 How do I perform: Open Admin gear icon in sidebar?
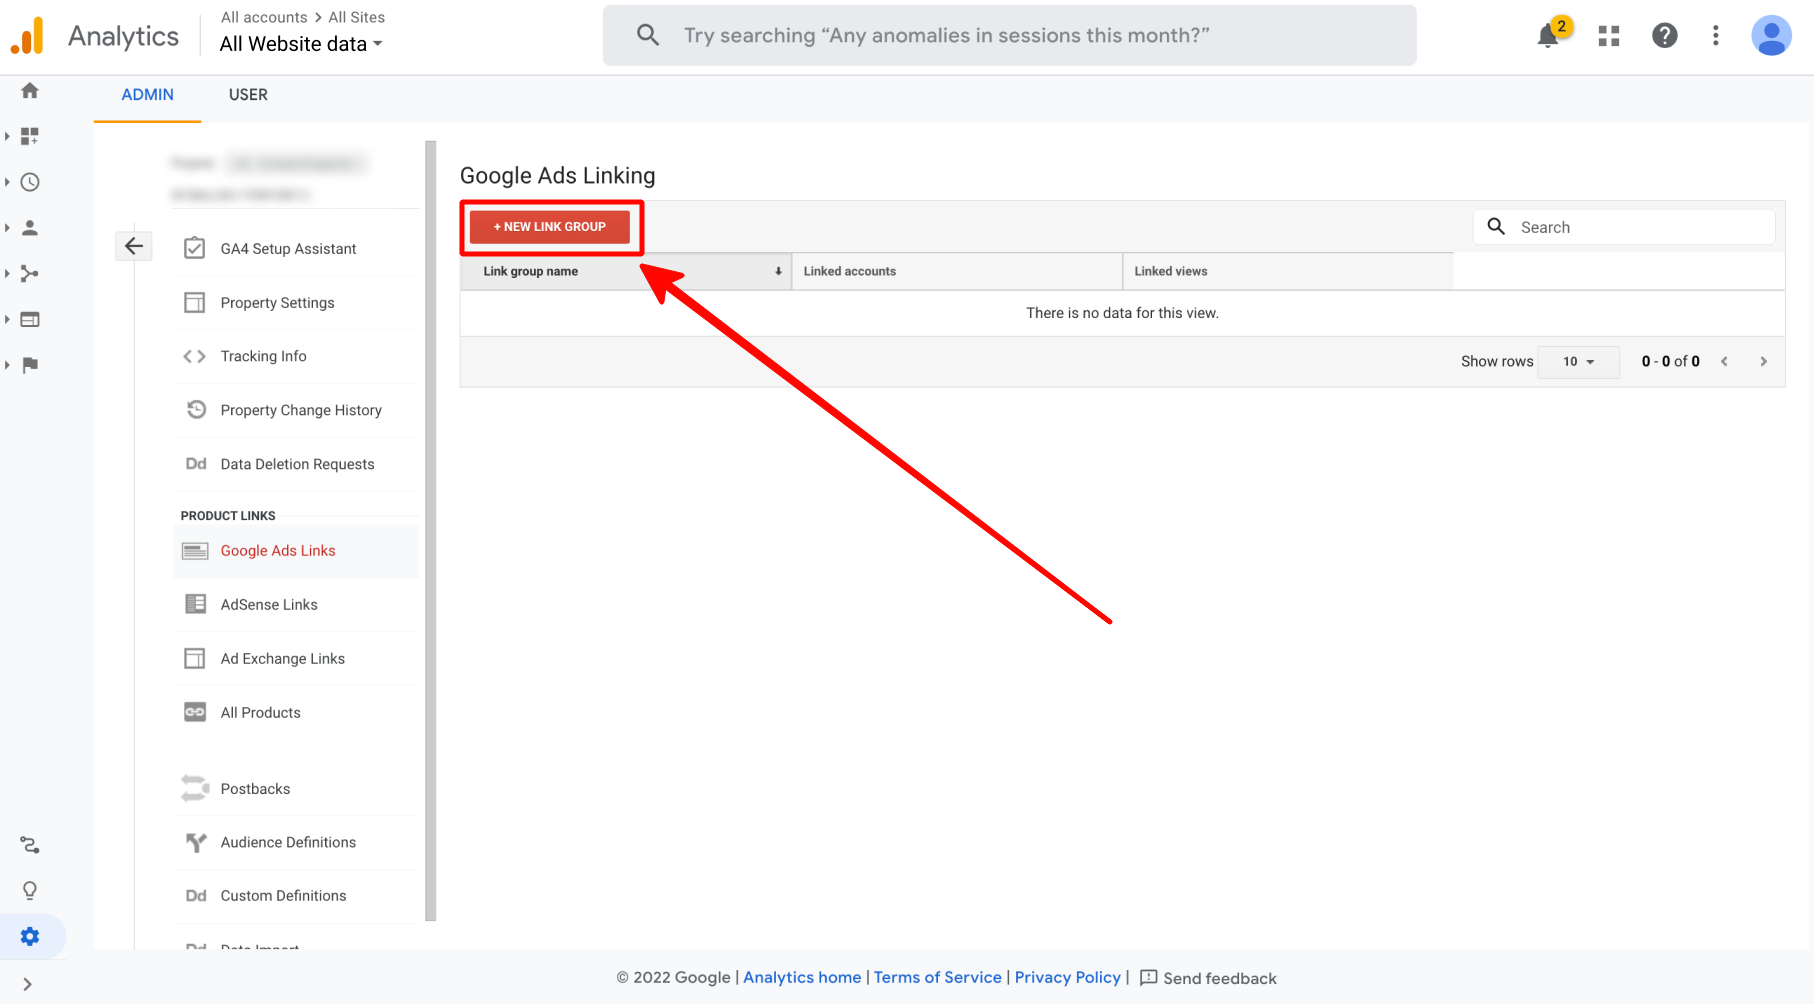pyautogui.click(x=30, y=937)
